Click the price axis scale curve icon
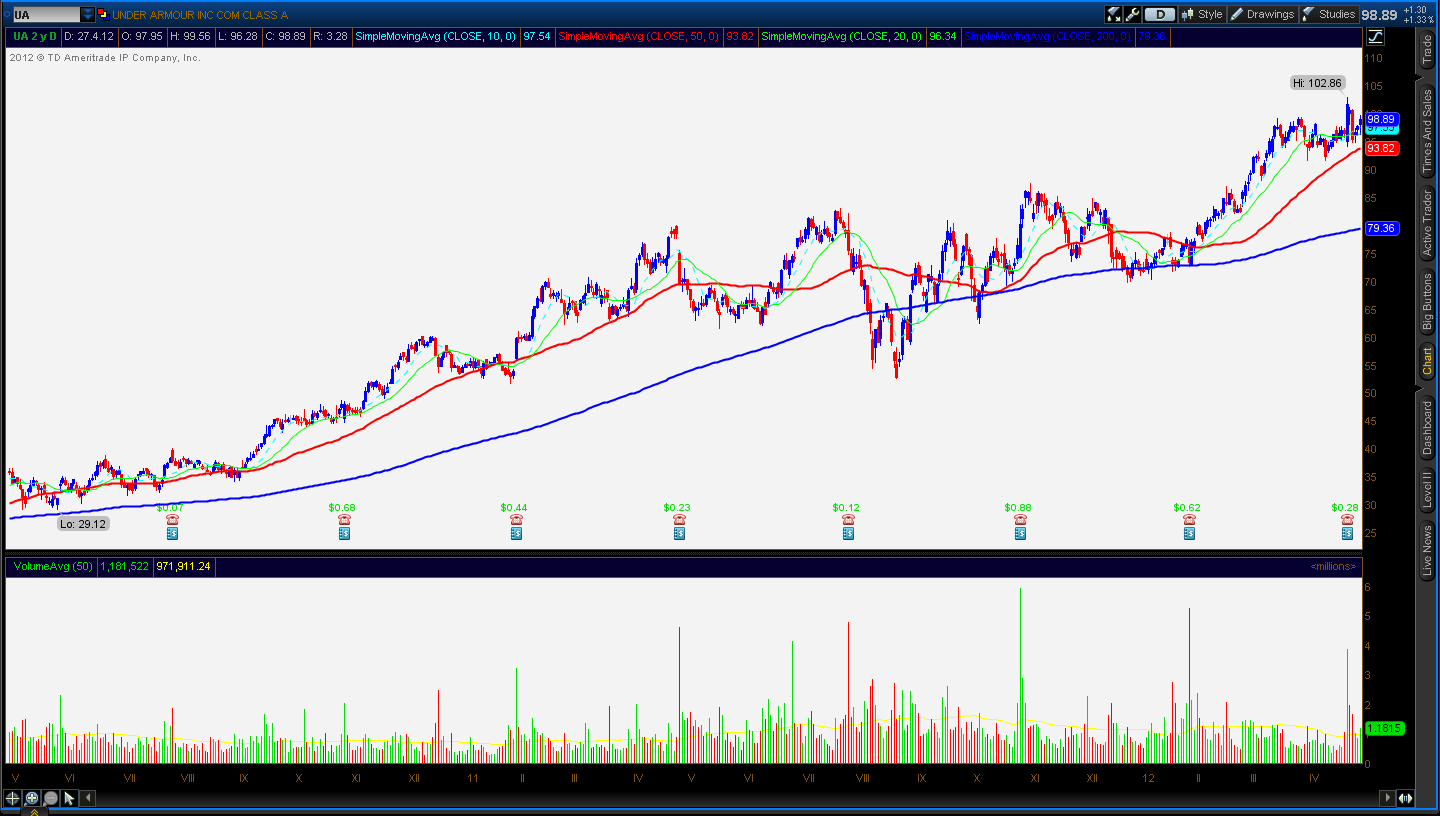 [x=1375, y=37]
